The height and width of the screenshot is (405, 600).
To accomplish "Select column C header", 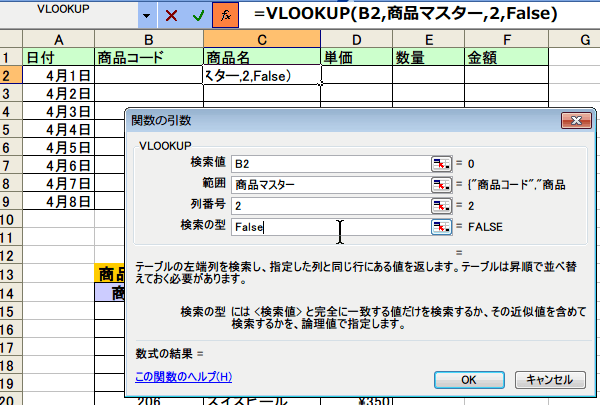I will [x=262, y=39].
